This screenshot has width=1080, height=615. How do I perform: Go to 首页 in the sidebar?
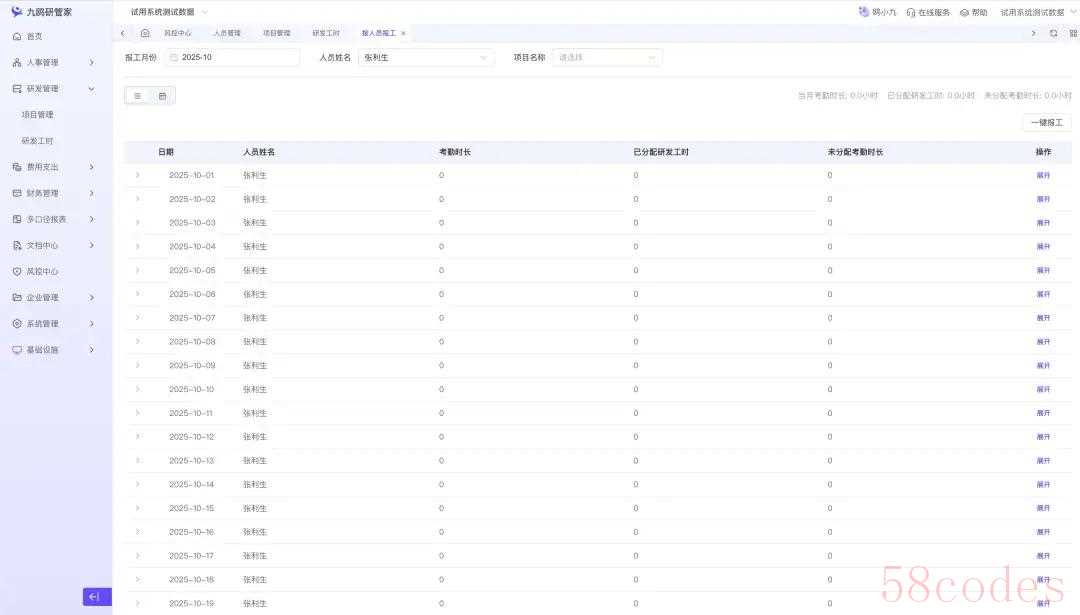(x=34, y=36)
